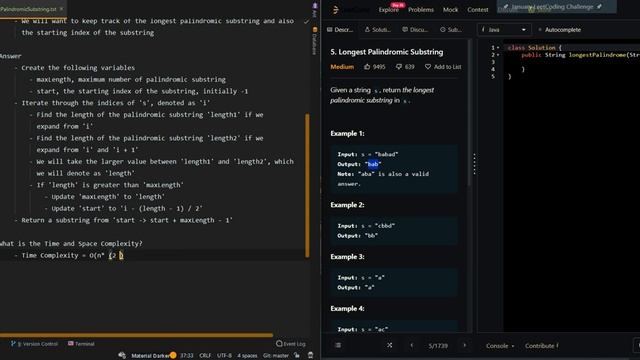Viewport: 640px width, 360px height.
Task: Click the Solution tab flask icon
Action: [367, 29]
